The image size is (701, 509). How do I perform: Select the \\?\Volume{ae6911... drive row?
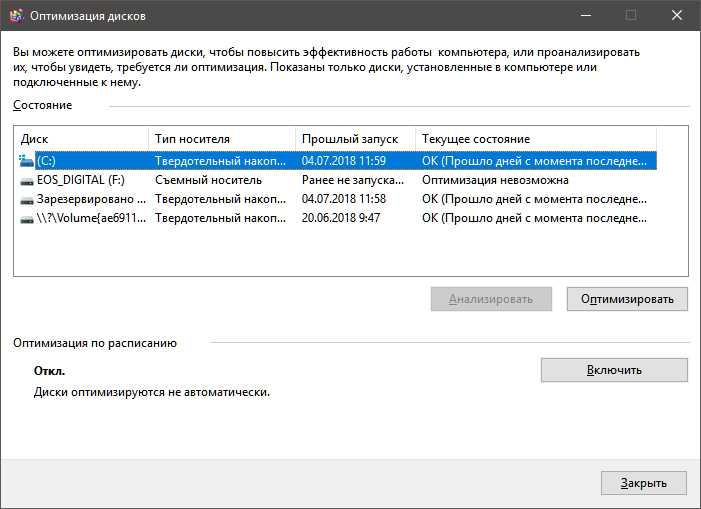336,218
